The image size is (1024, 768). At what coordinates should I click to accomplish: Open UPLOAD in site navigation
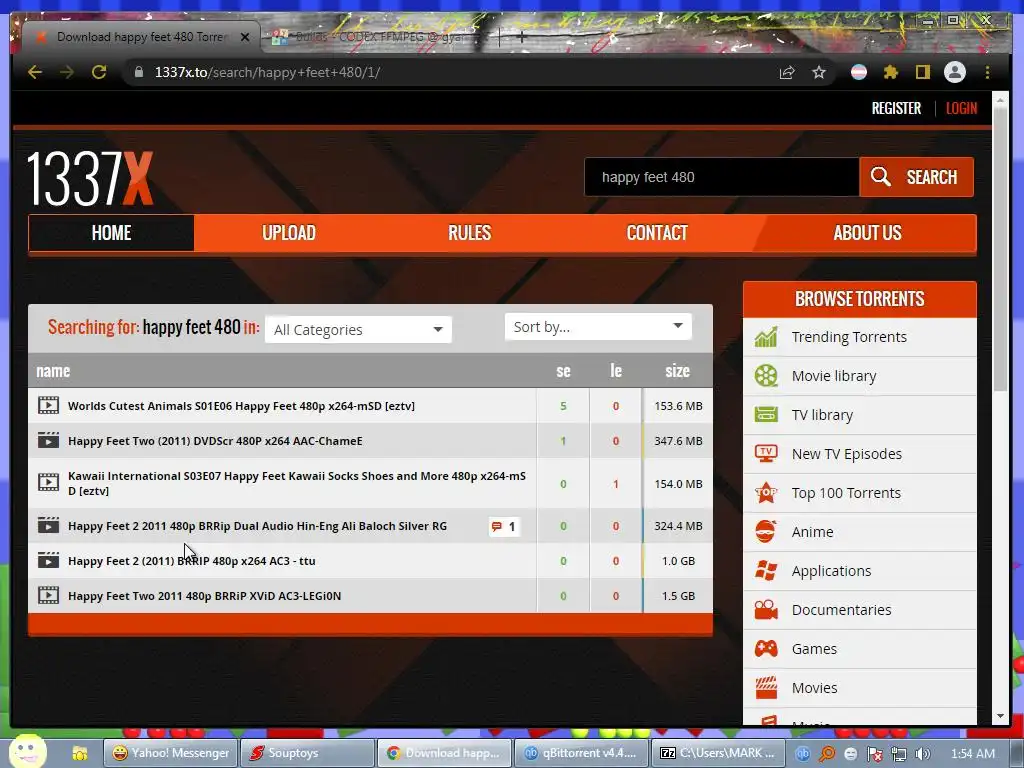(289, 232)
